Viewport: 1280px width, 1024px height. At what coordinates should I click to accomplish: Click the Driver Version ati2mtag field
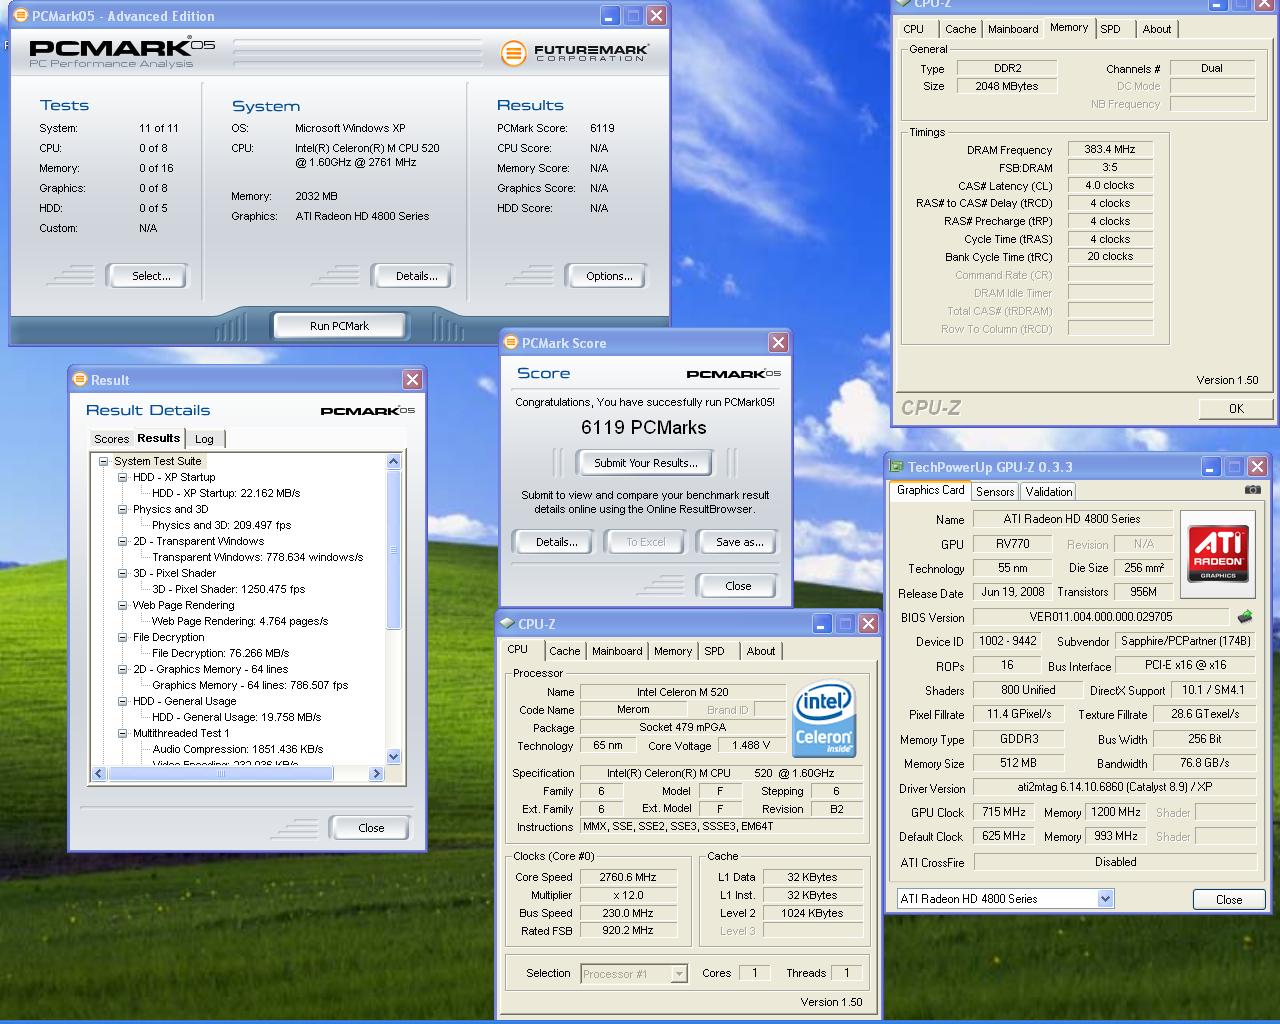(1115, 787)
